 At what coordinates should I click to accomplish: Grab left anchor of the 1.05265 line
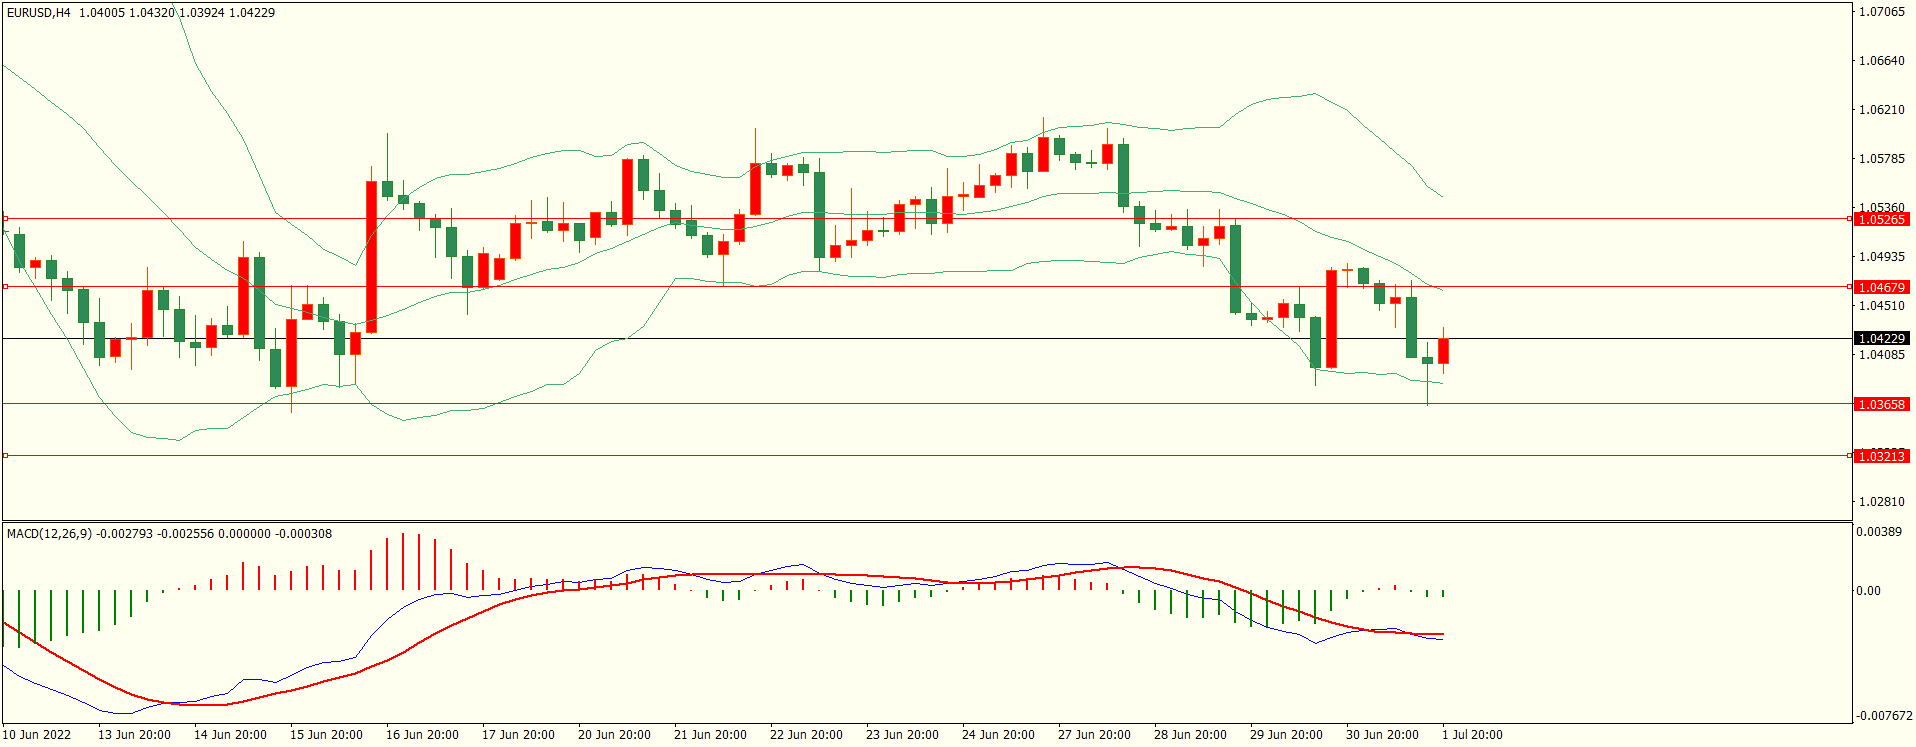coord(5,218)
